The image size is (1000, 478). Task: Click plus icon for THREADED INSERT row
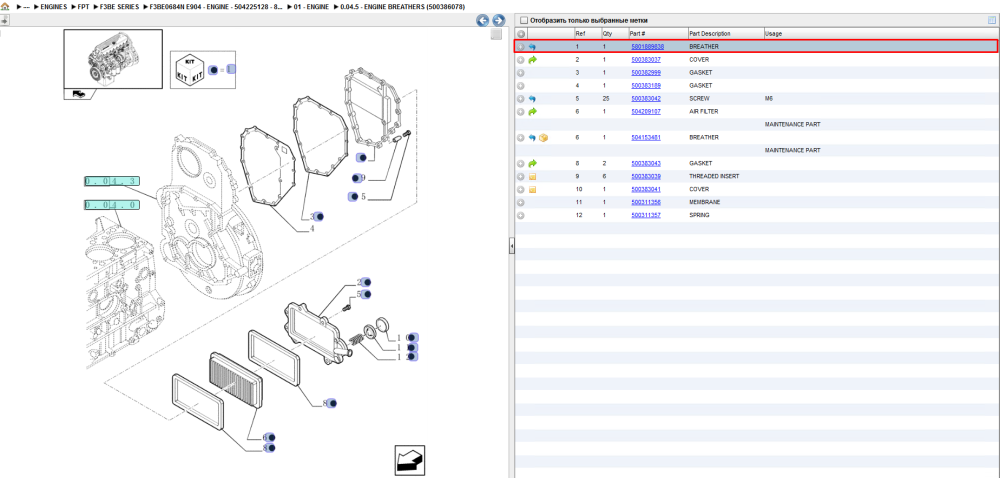point(520,176)
